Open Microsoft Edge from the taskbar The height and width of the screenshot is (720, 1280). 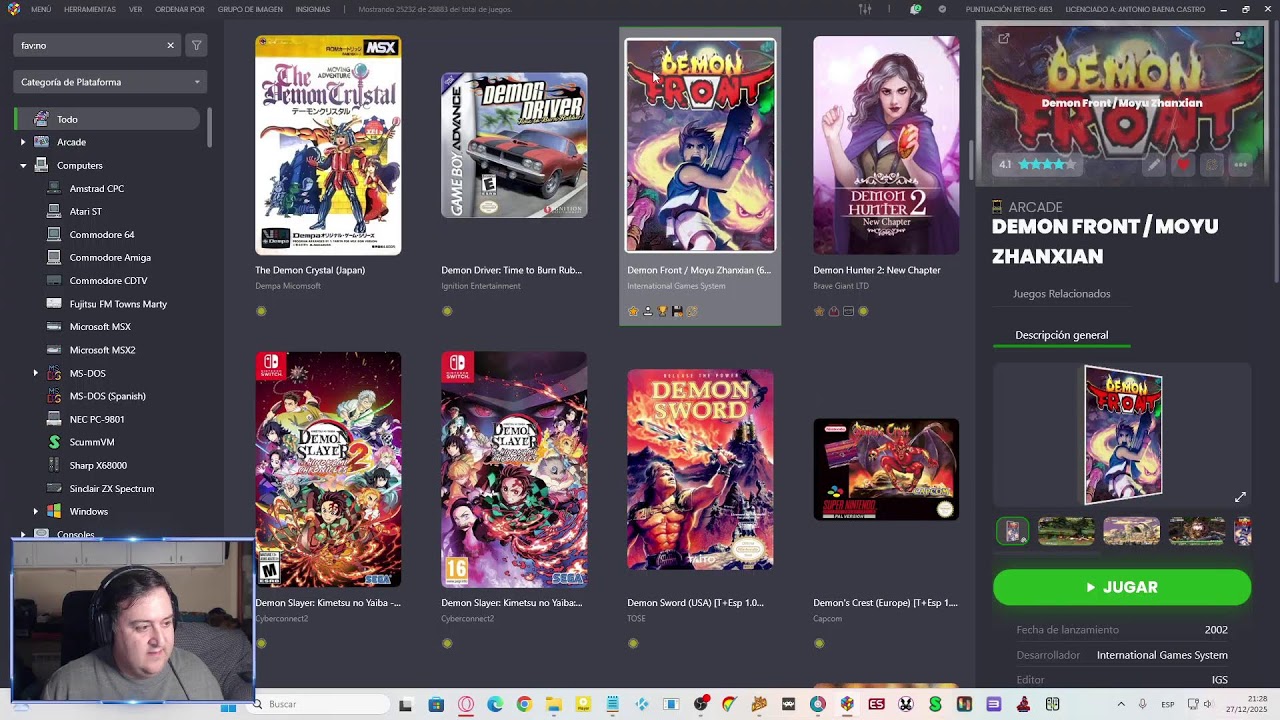[x=495, y=704]
